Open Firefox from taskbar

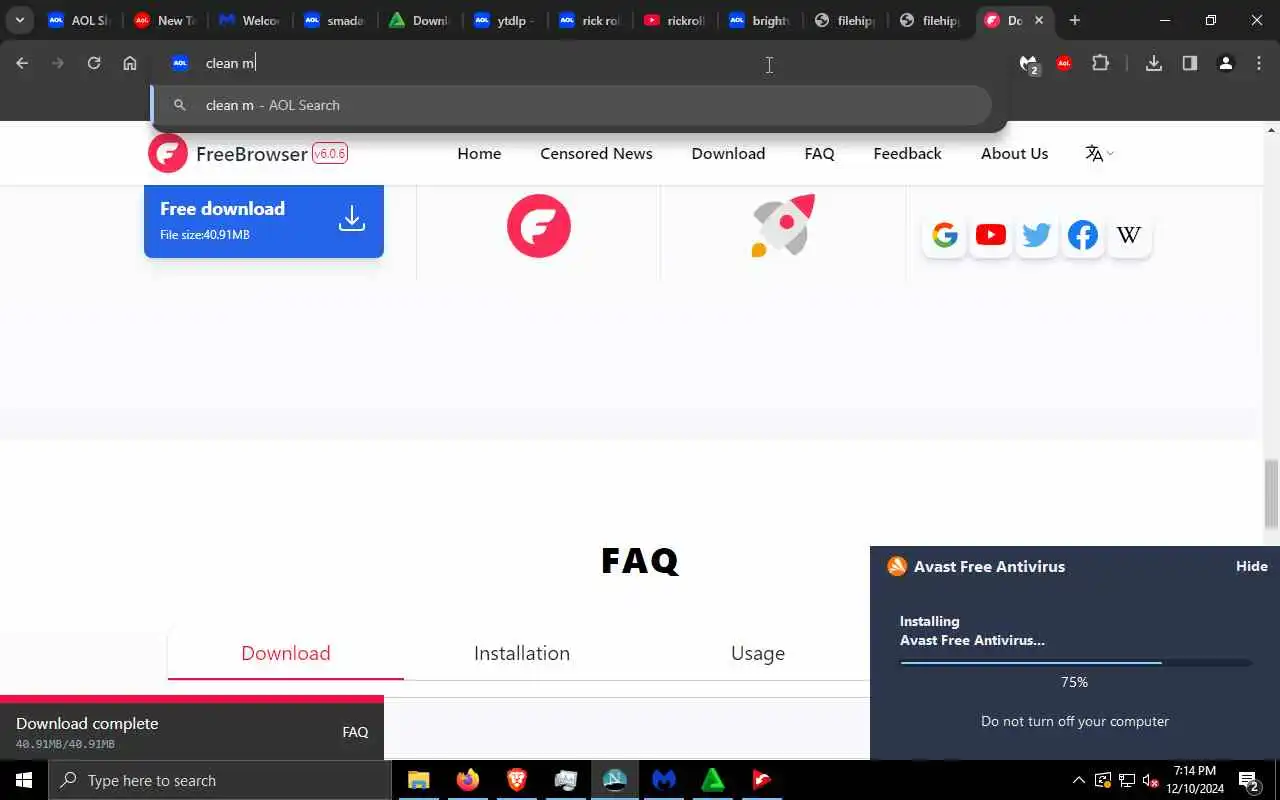point(468,780)
